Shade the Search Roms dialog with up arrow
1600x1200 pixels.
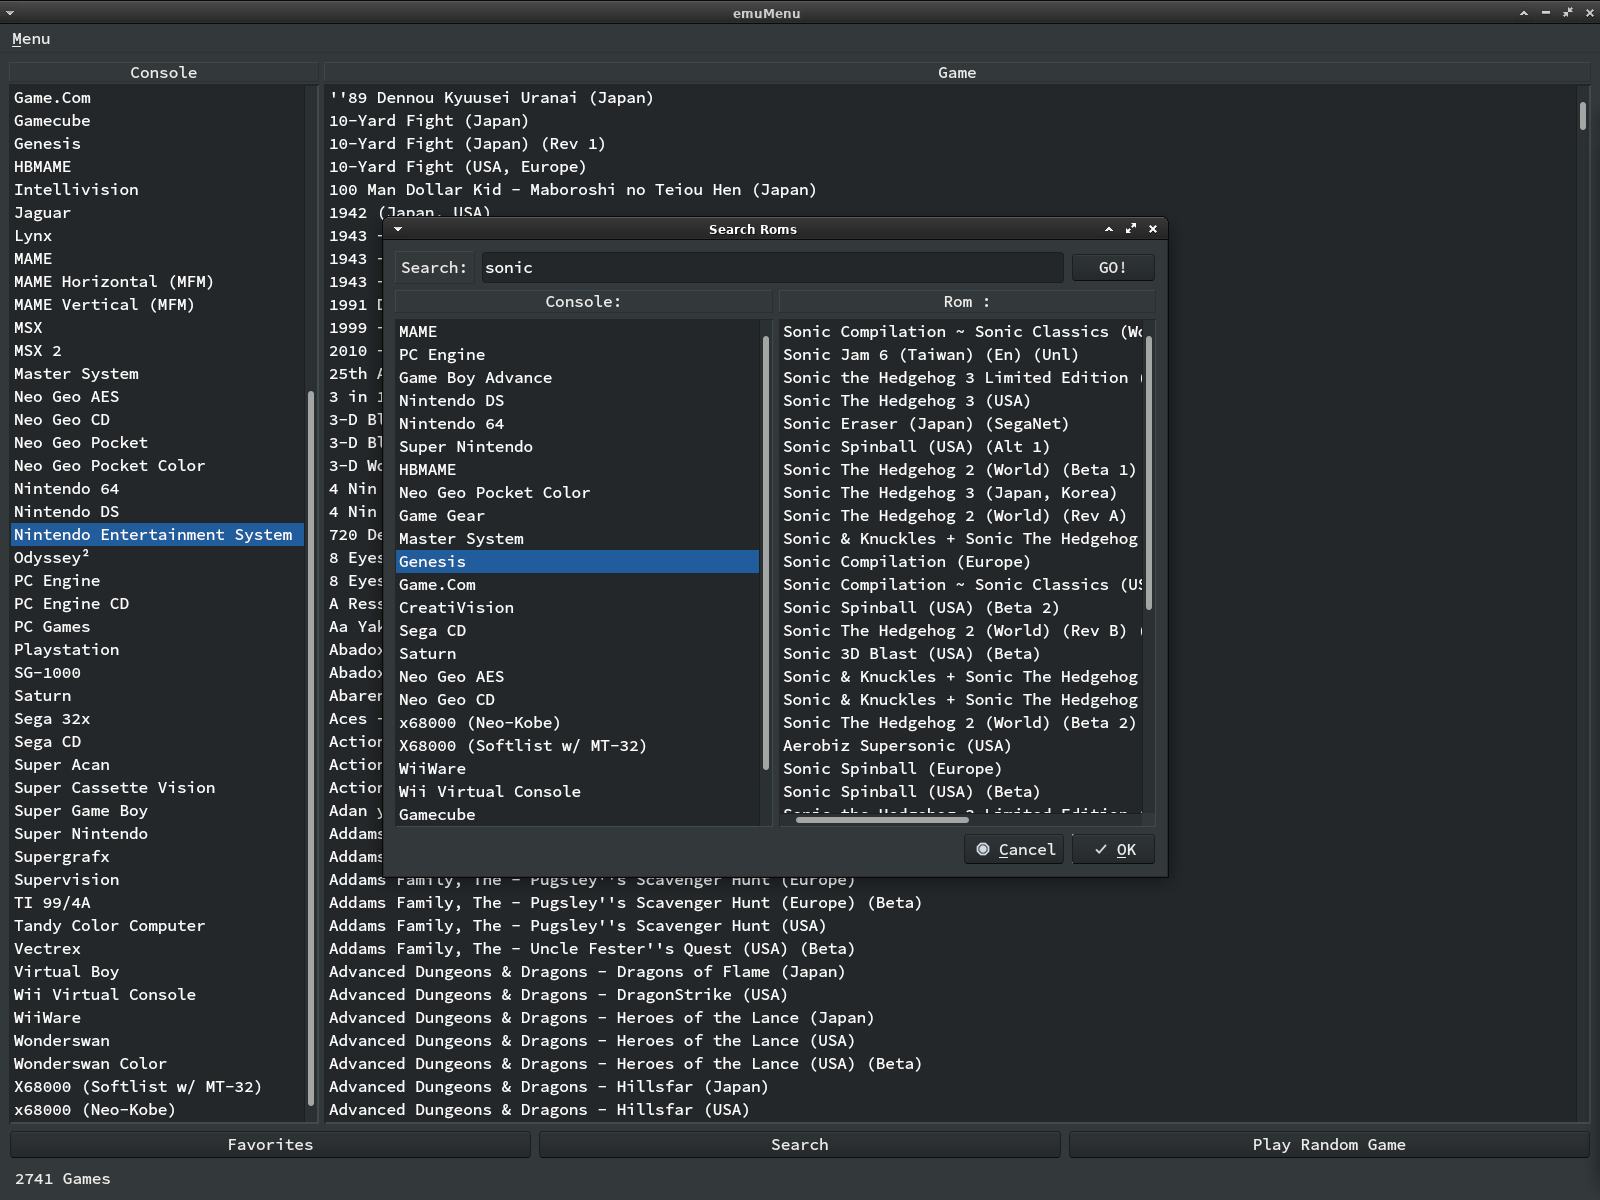coord(1109,229)
